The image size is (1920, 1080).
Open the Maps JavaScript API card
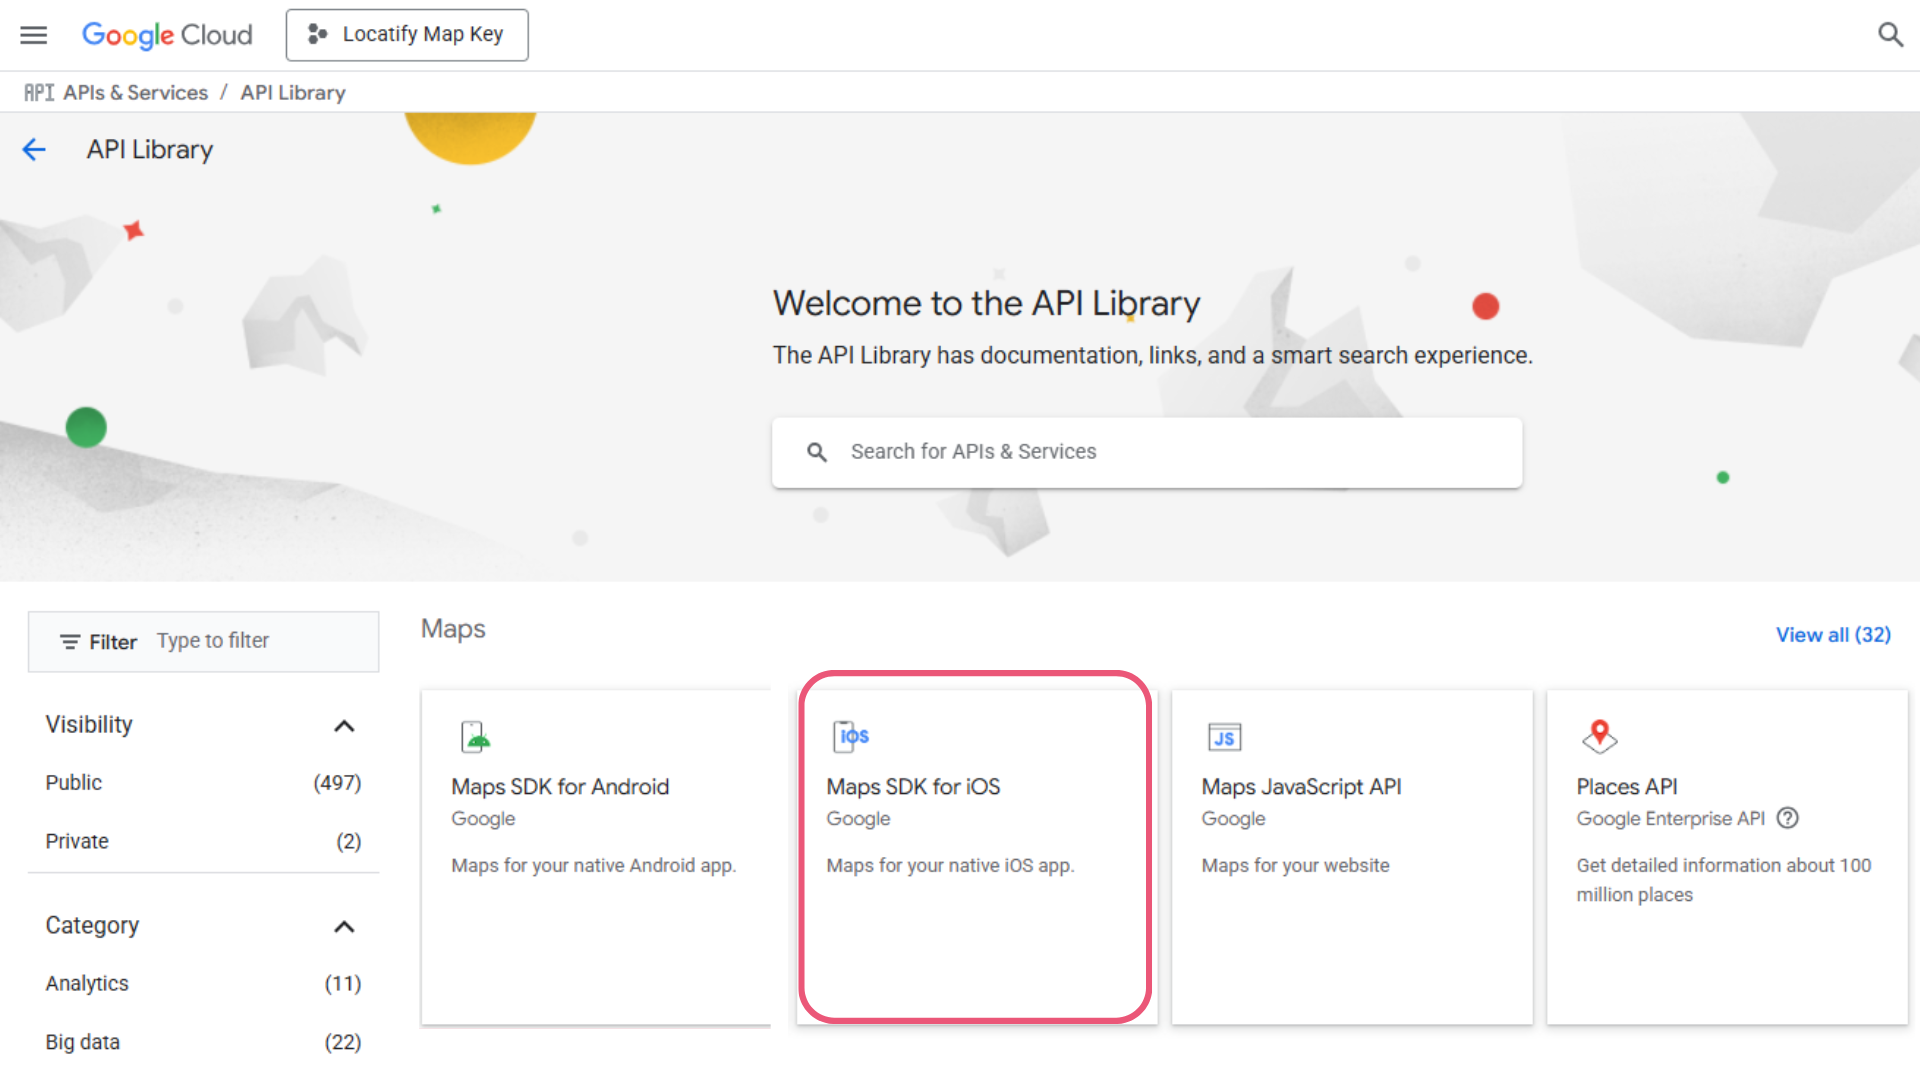coord(1352,857)
